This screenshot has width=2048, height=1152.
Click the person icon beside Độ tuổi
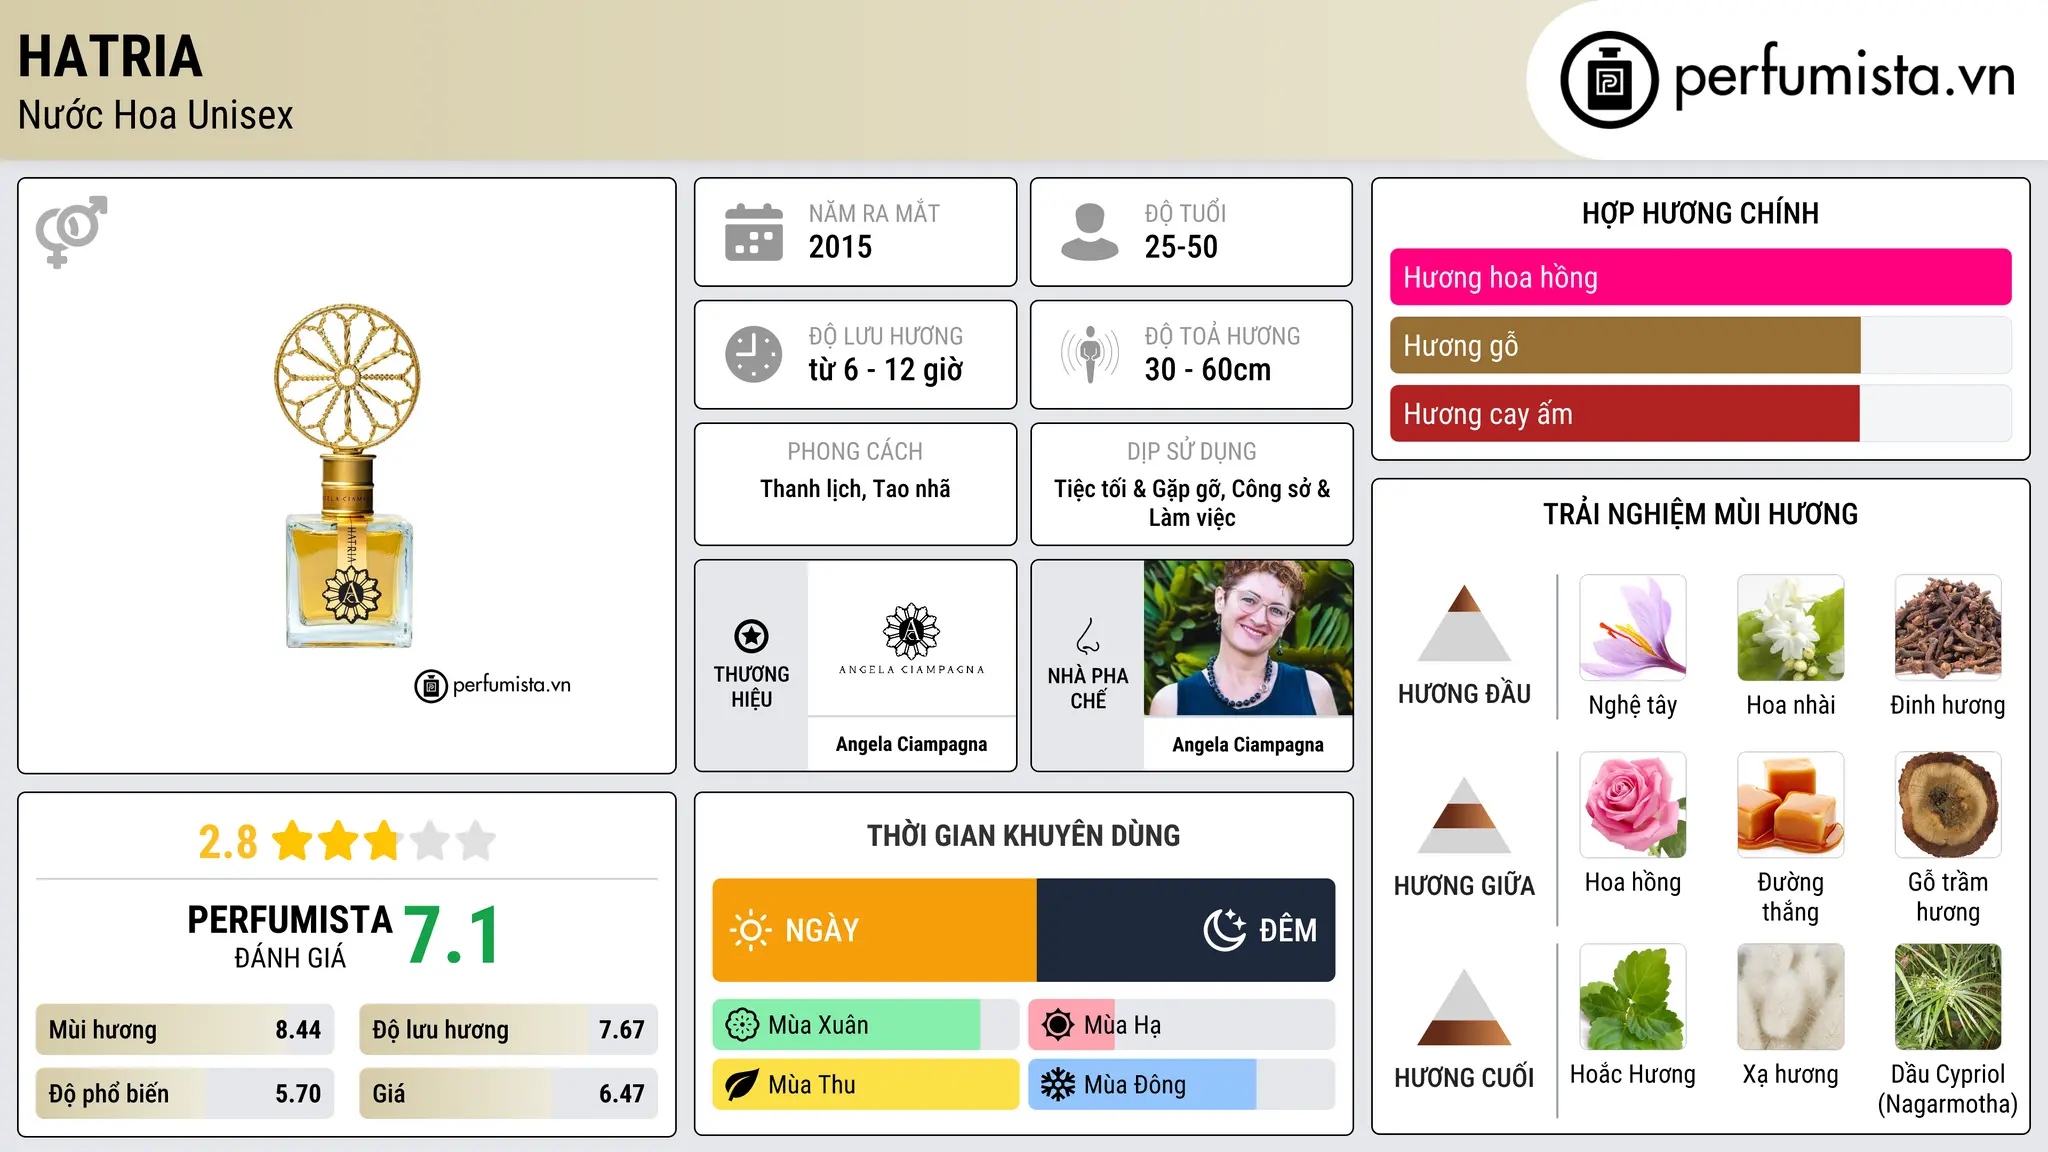tap(1090, 232)
